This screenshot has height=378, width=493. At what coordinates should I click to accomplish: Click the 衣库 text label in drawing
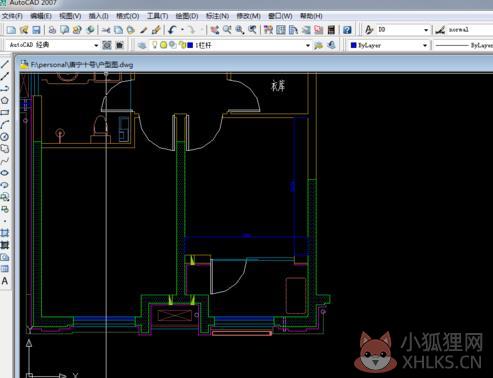pyautogui.click(x=278, y=86)
